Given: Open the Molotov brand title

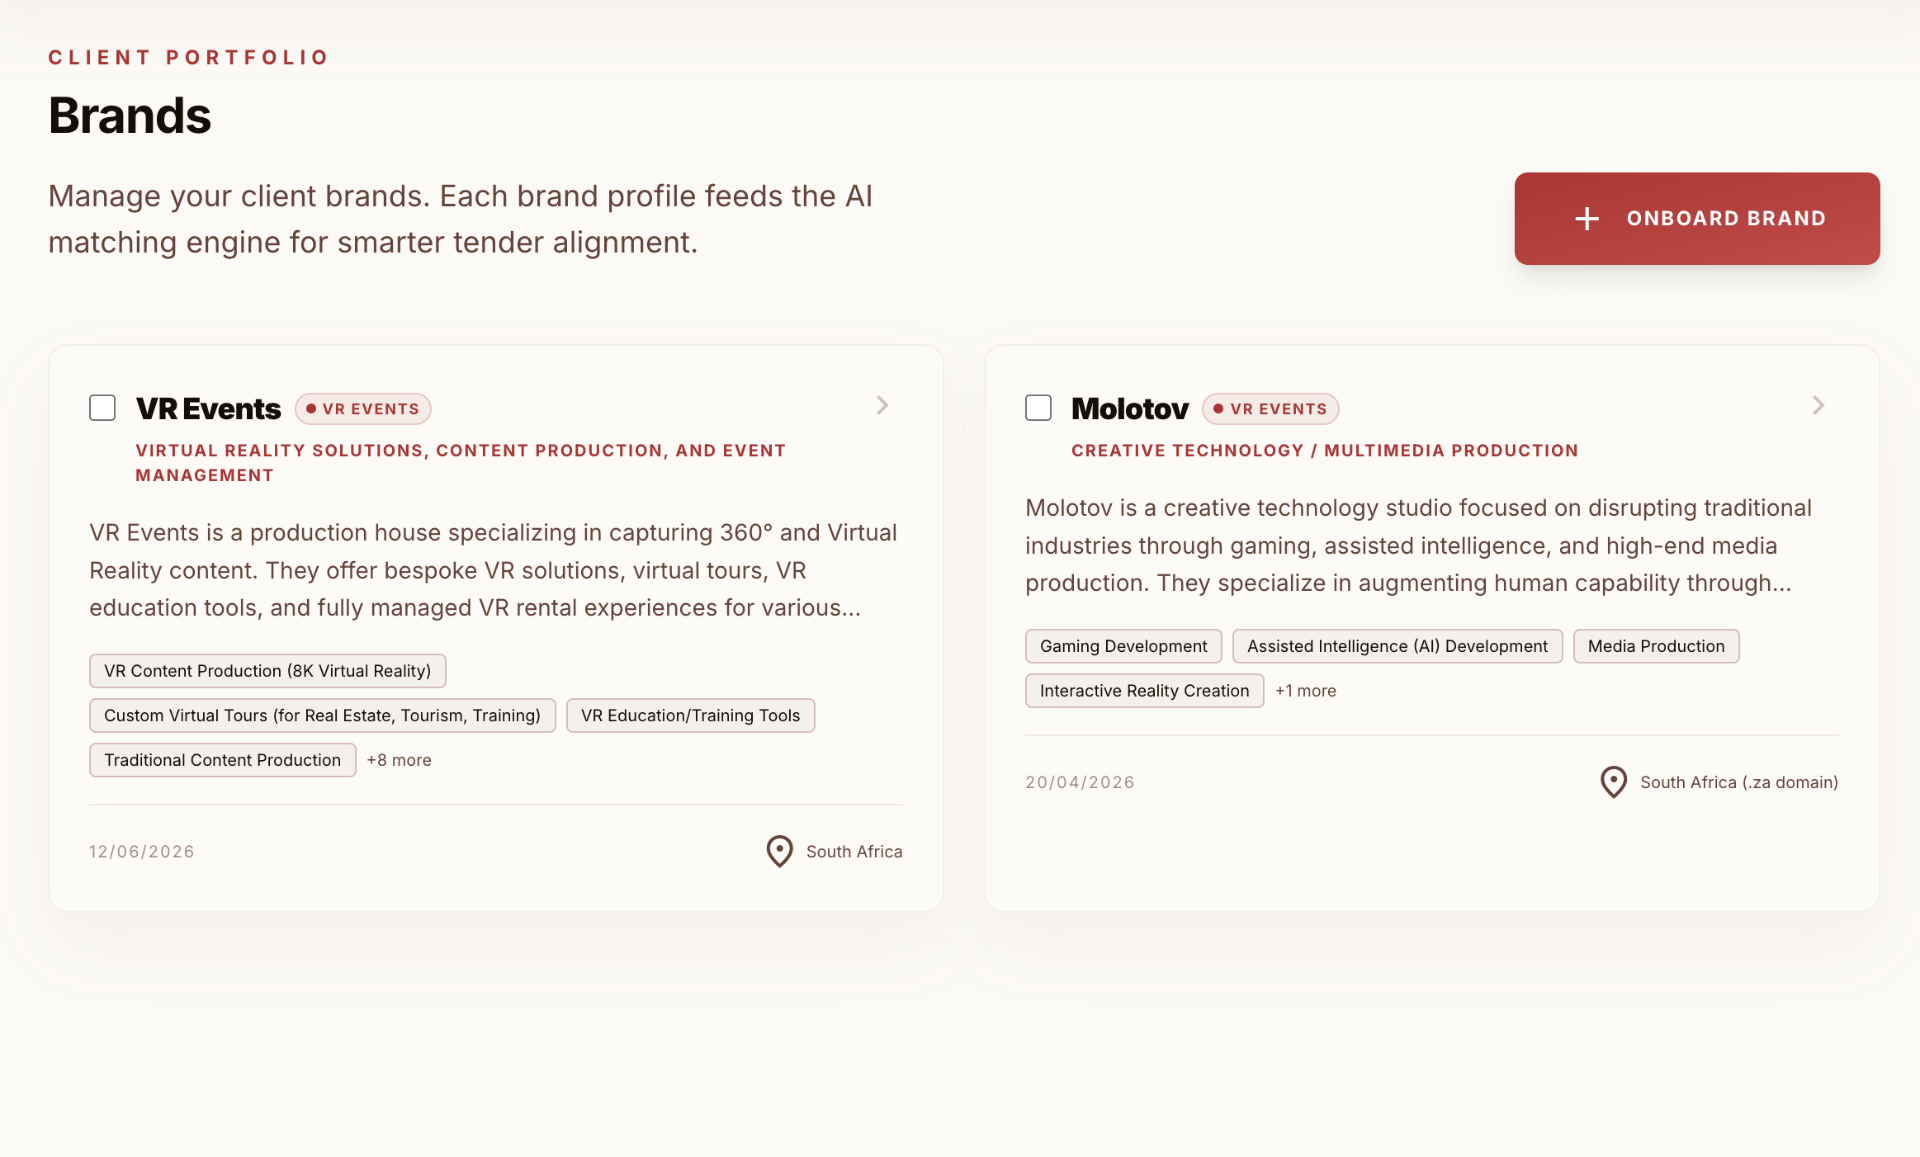Looking at the screenshot, I should pyautogui.click(x=1130, y=409).
